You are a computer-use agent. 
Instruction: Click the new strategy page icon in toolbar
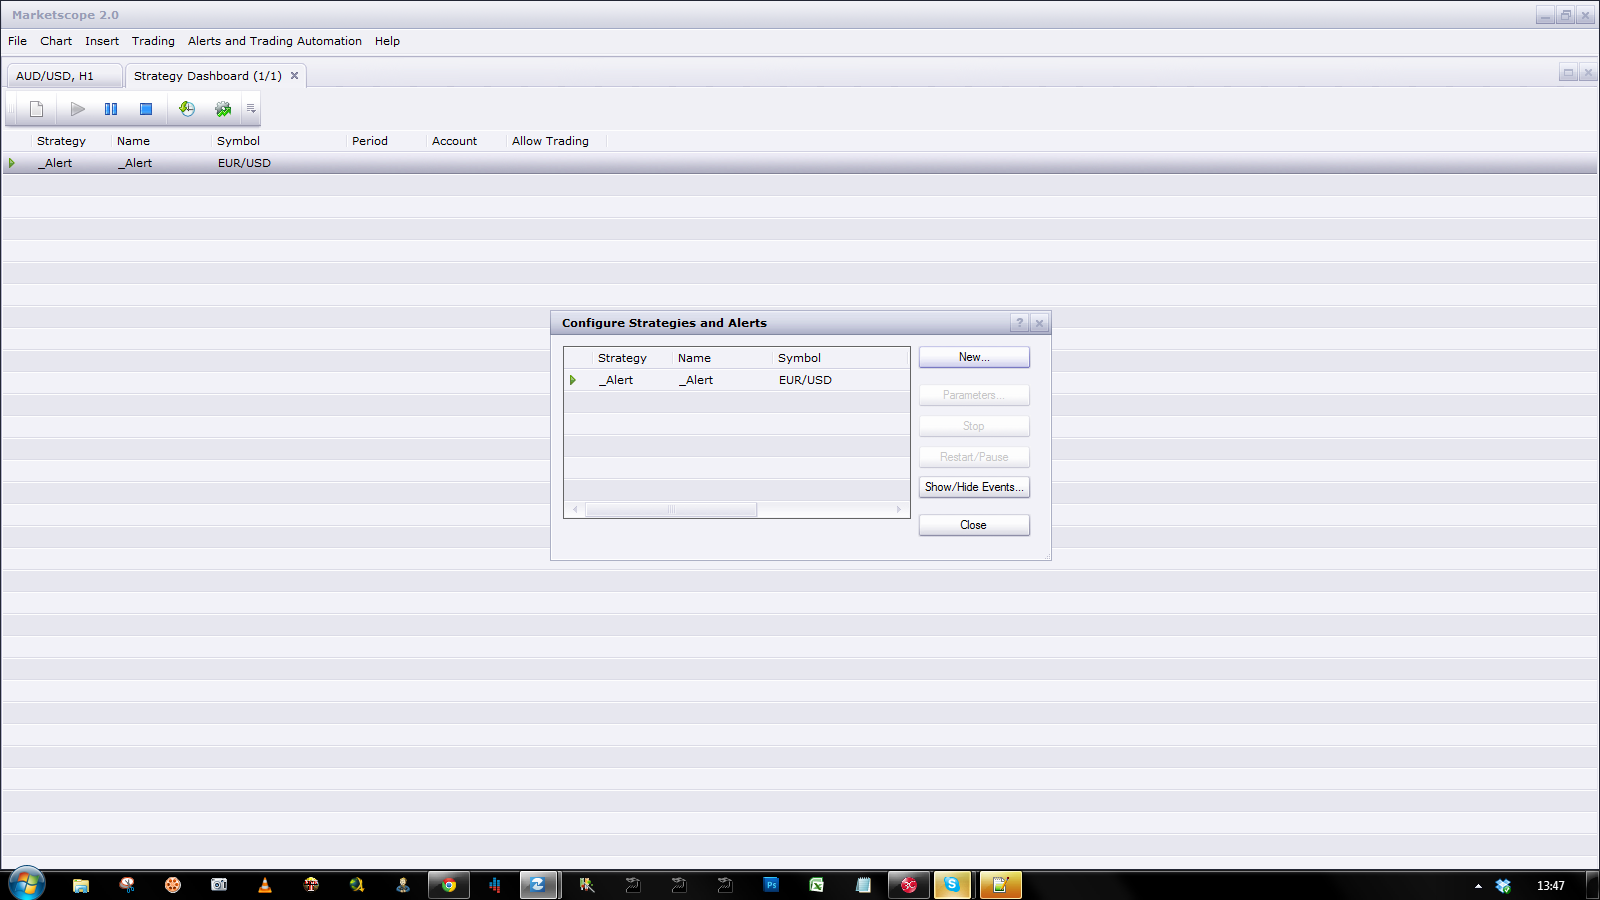coord(37,109)
